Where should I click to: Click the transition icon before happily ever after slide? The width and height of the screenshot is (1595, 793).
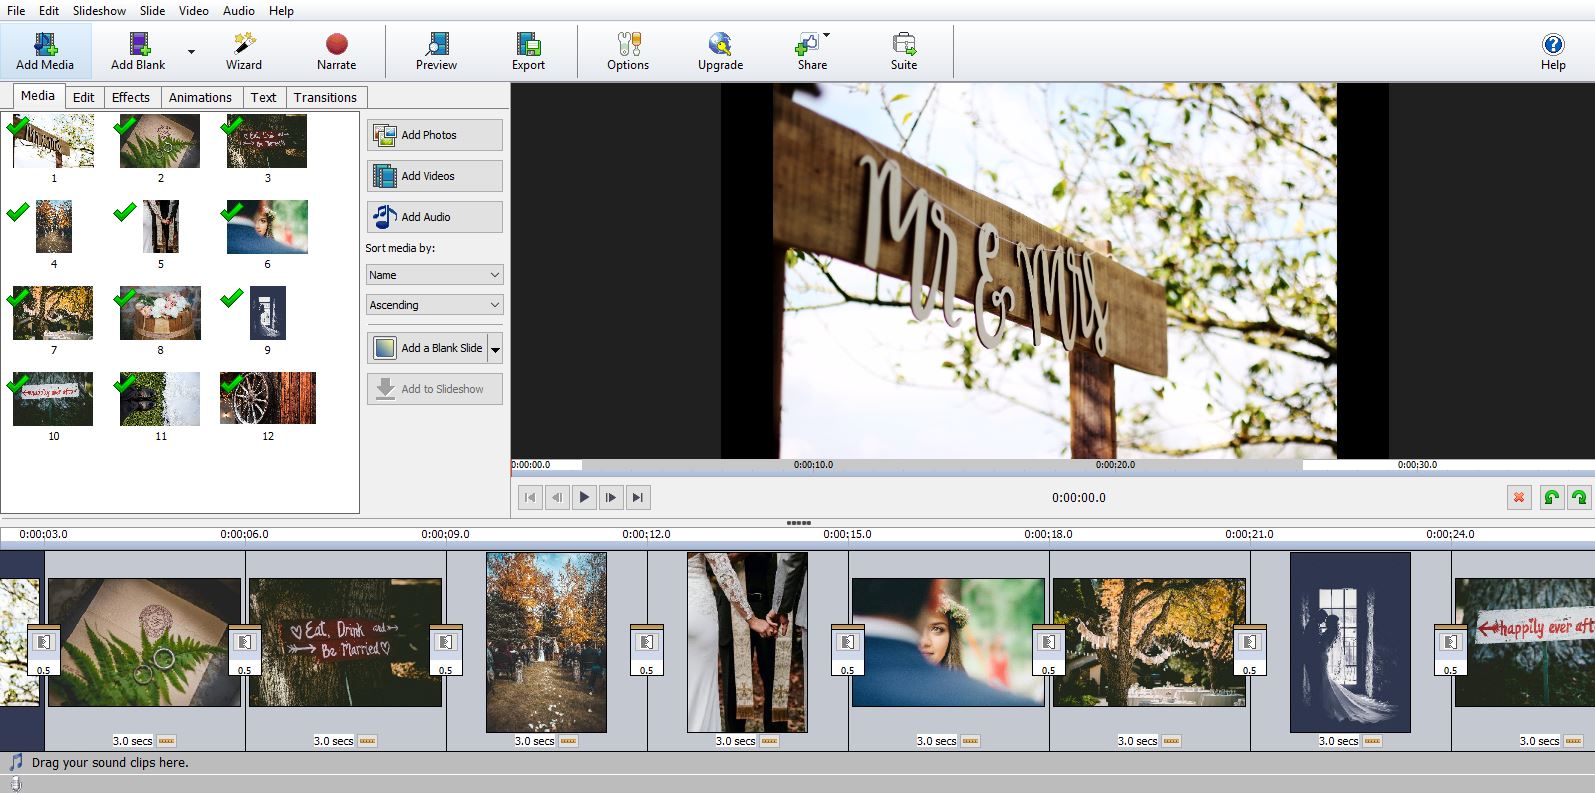pyautogui.click(x=1451, y=642)
